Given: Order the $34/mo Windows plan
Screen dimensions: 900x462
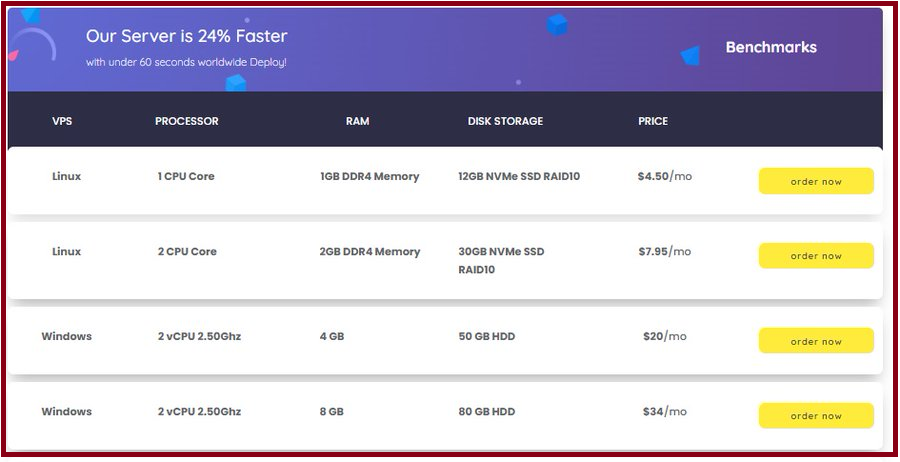Looking at the screenshot, I should pyautogui.click(x=816, y=416).
